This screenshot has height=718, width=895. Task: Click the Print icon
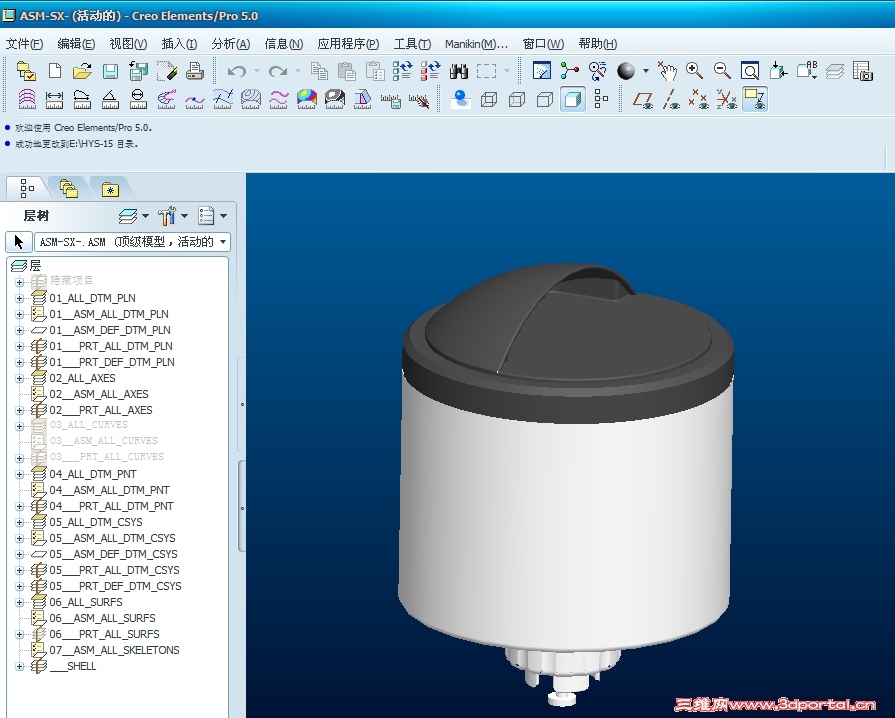195,71
